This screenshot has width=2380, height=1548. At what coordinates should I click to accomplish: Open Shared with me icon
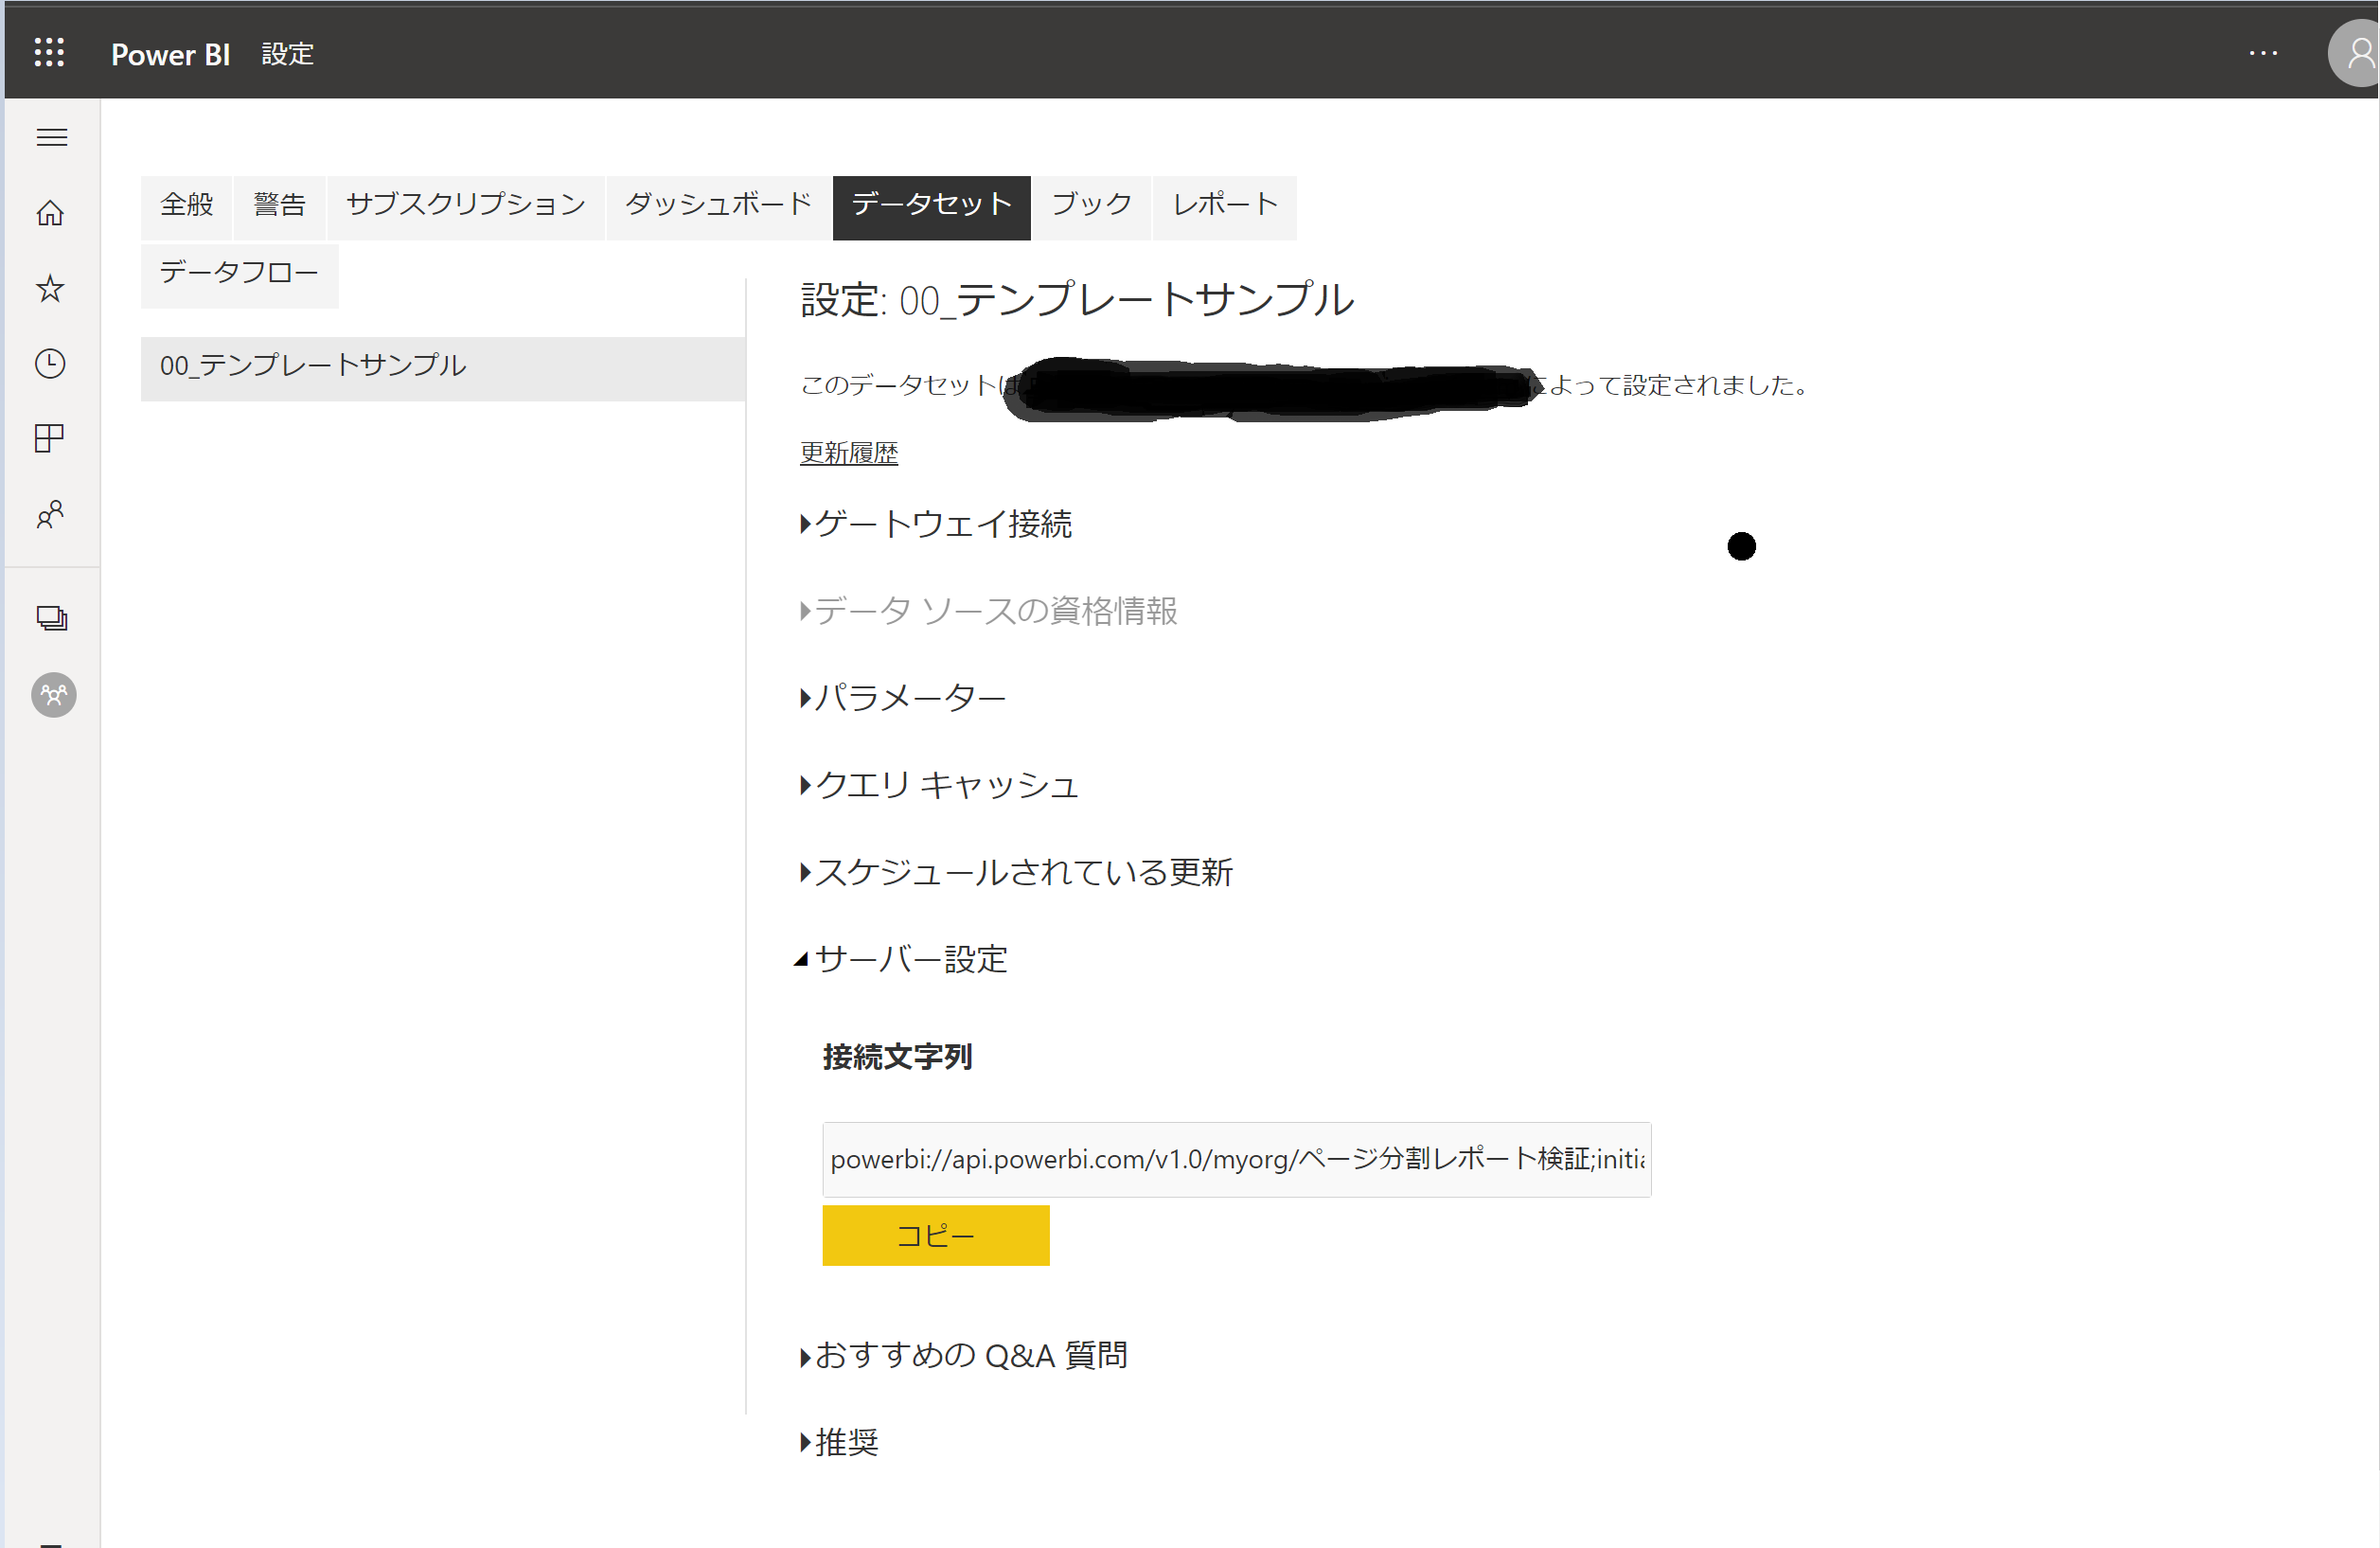point(50,514)
